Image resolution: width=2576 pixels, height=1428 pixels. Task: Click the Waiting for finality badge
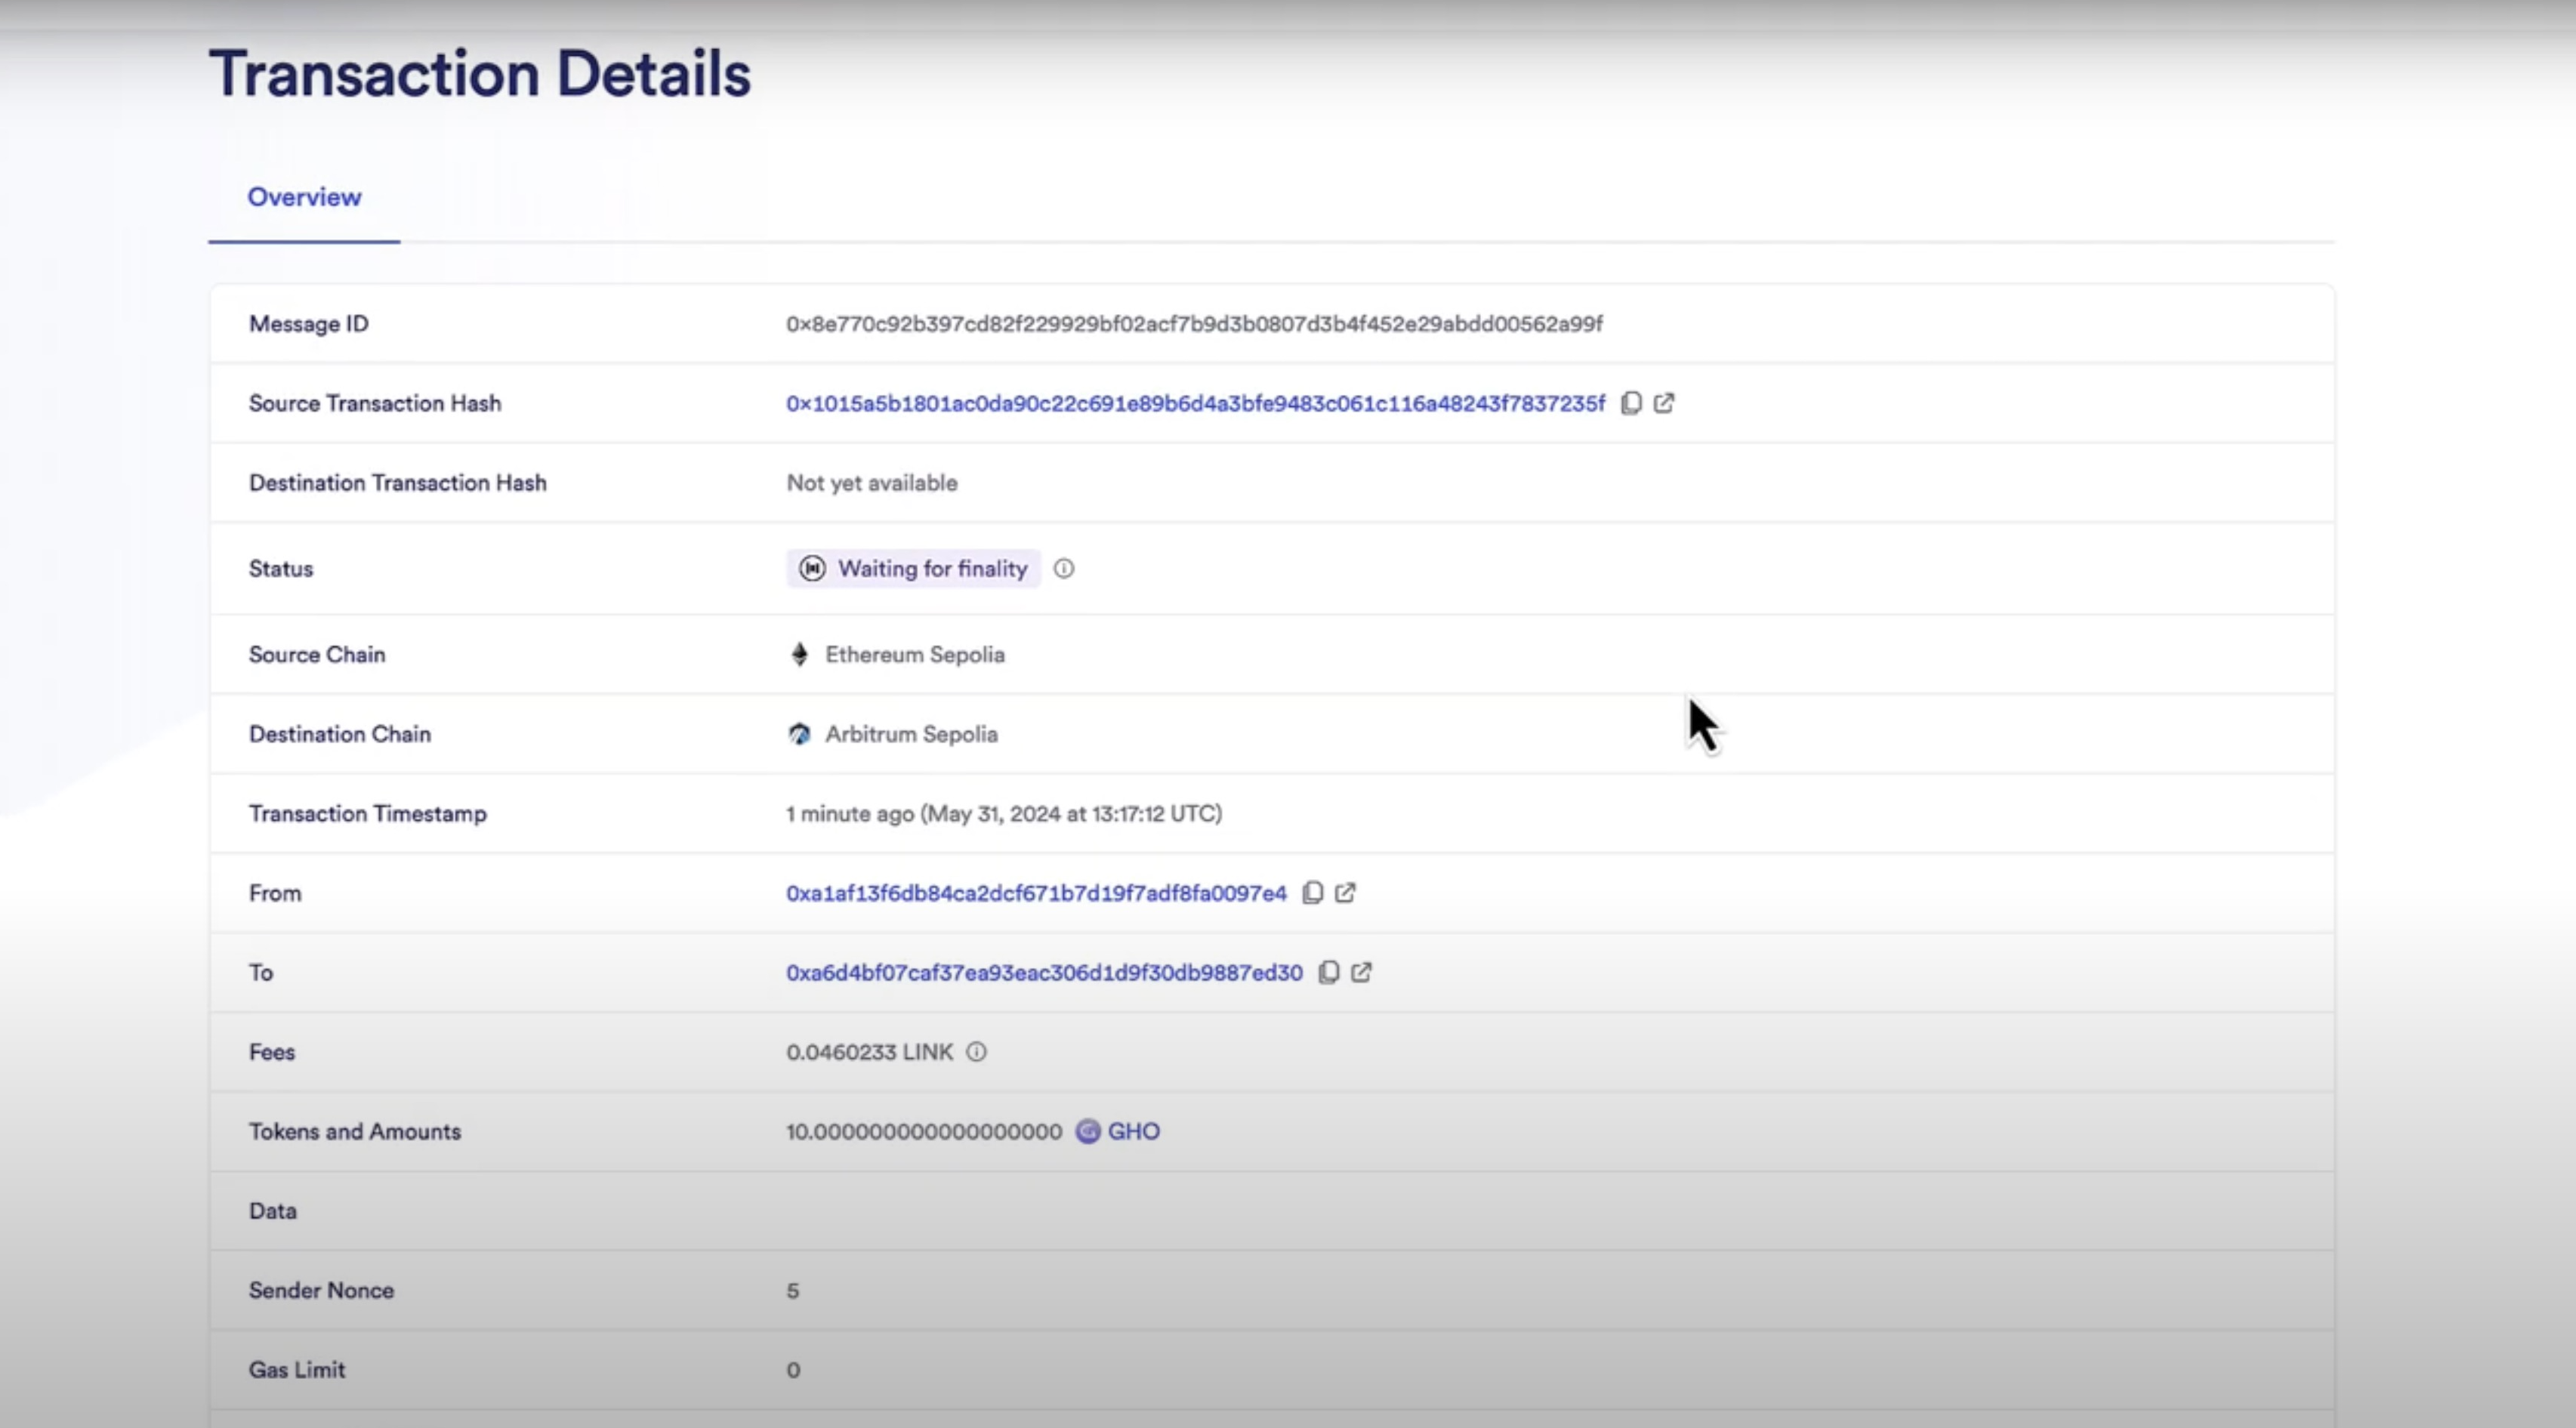point(913,569)
